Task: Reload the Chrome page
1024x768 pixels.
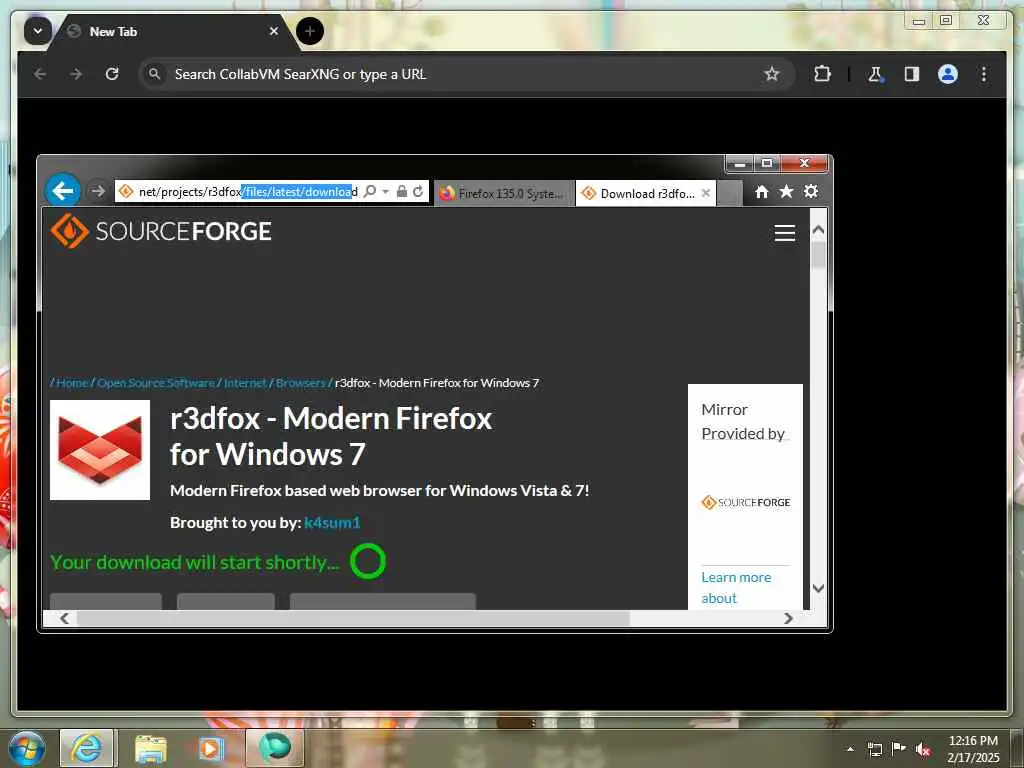Action: tap(112, 74)
